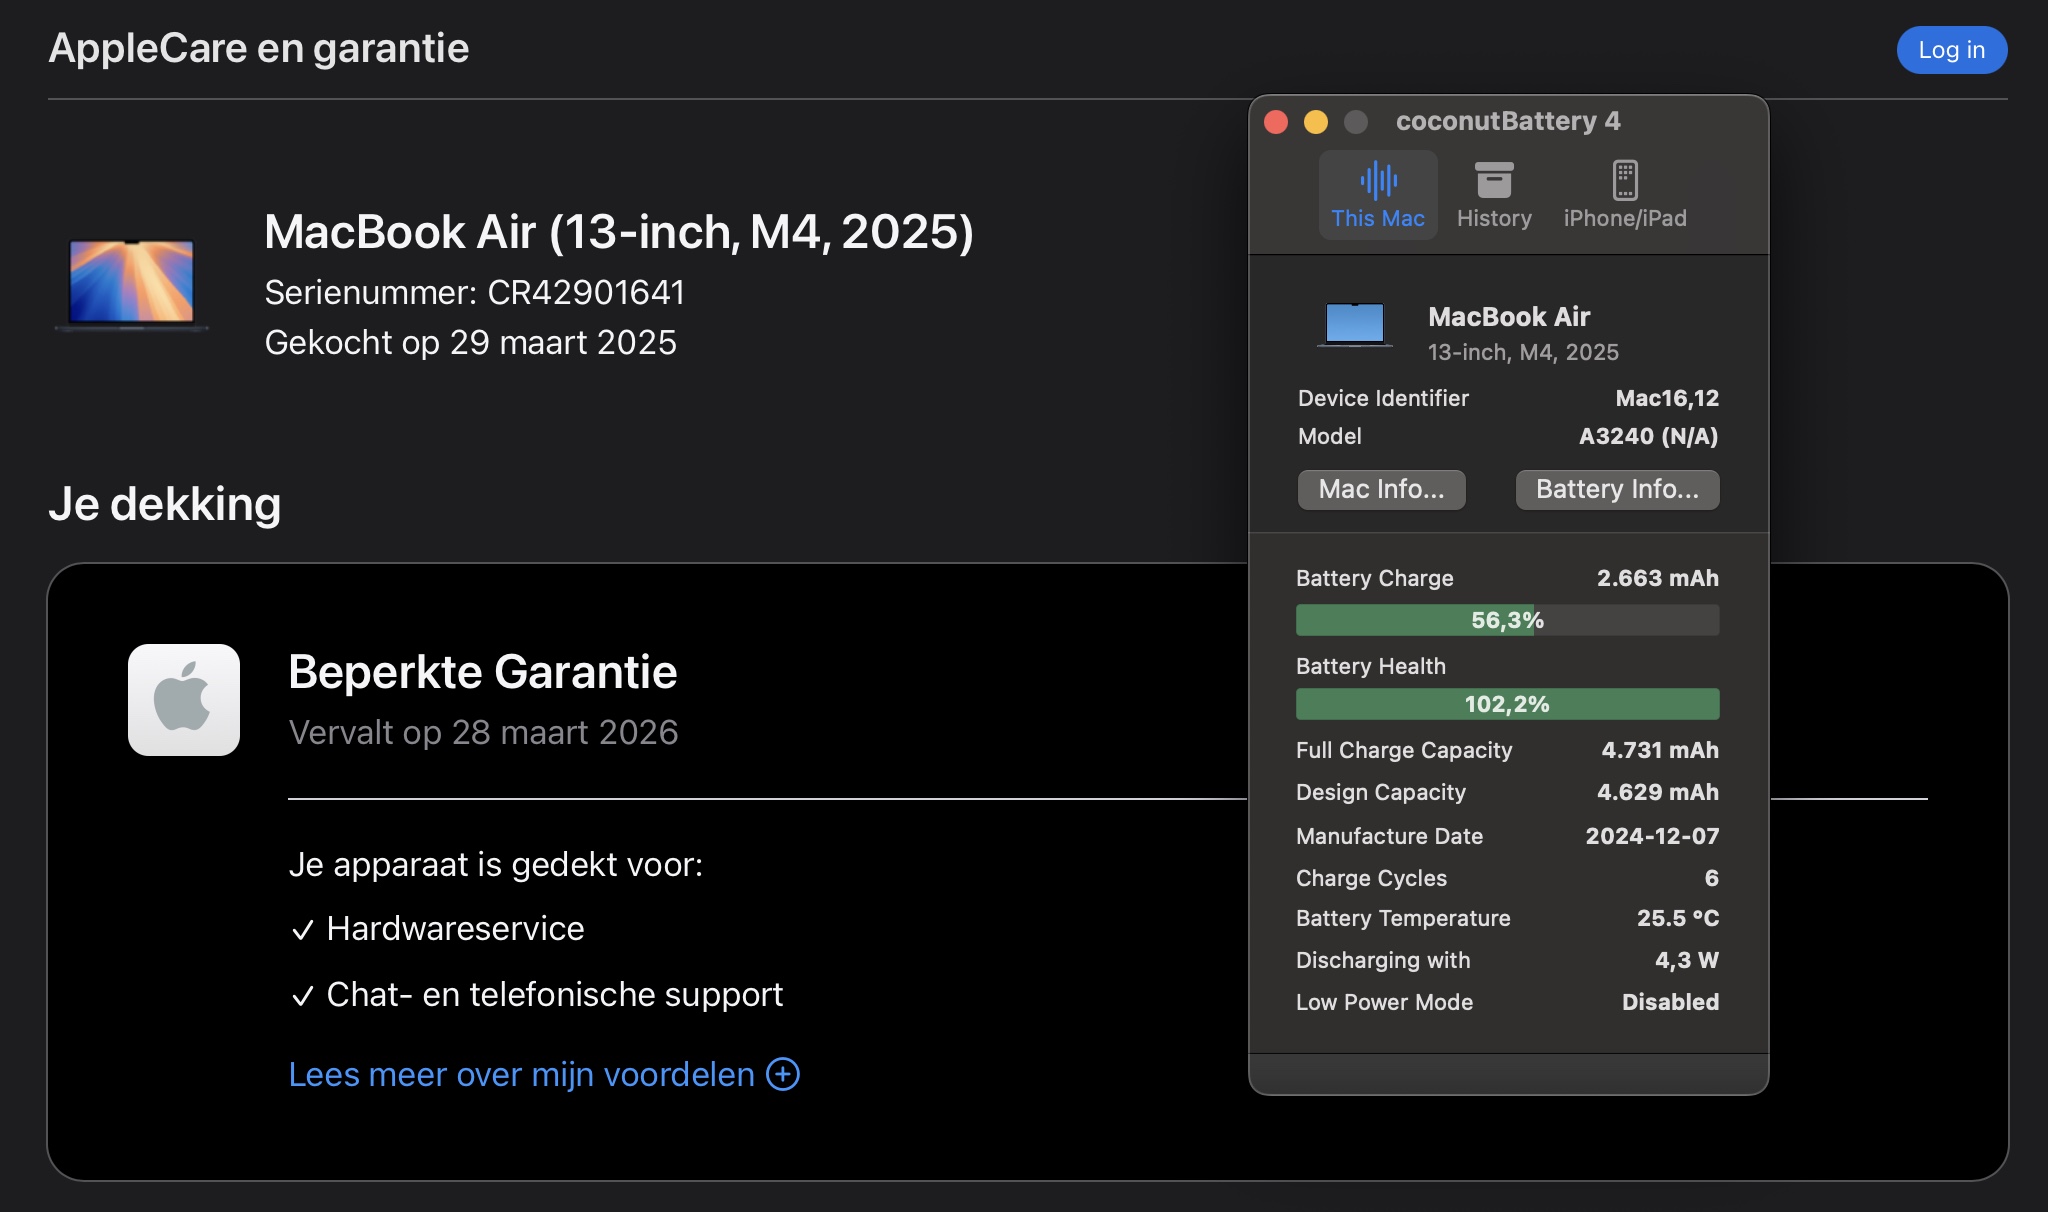The height and width of the screenshot is (1212, 2048).
Task: Click the 13-inch, M4, 2025 subtitle
Action: 1523,352
